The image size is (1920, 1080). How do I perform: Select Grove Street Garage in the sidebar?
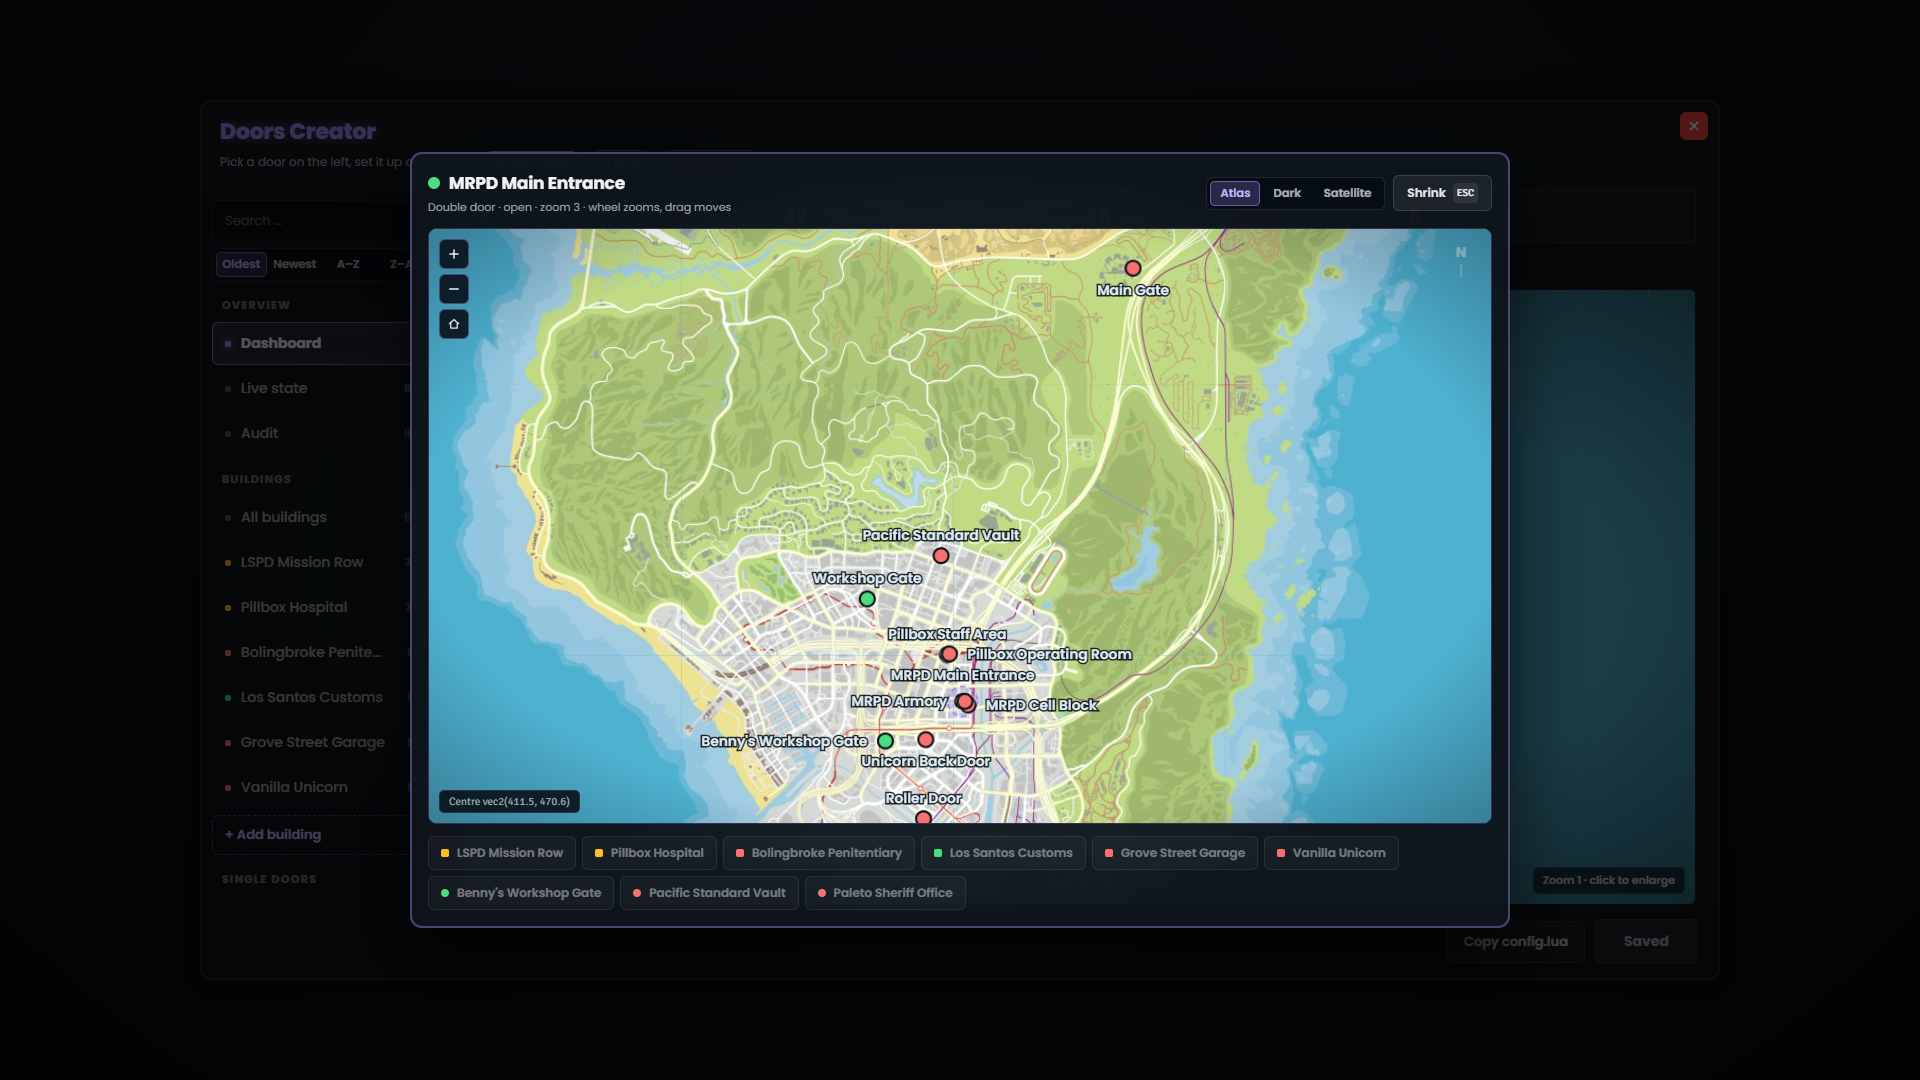point(312,742)
